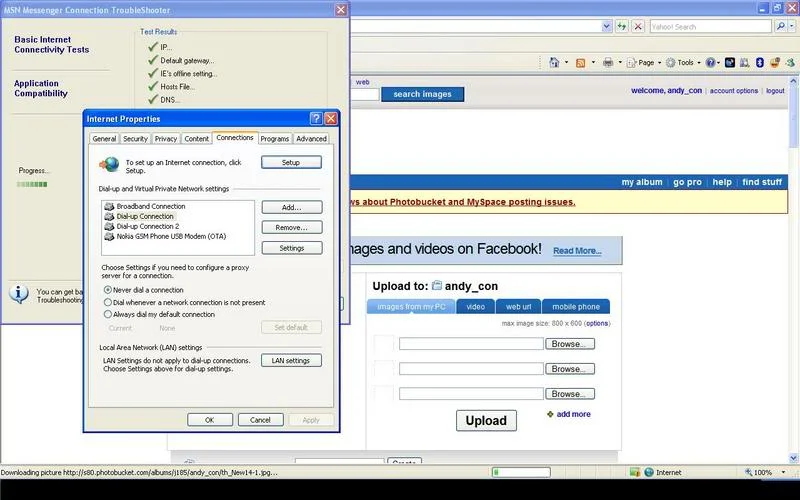The height and width of the screenshot is (500, 800).
Task: Select Dial-up Connection 2 in the list
Action: pos(142,226)
